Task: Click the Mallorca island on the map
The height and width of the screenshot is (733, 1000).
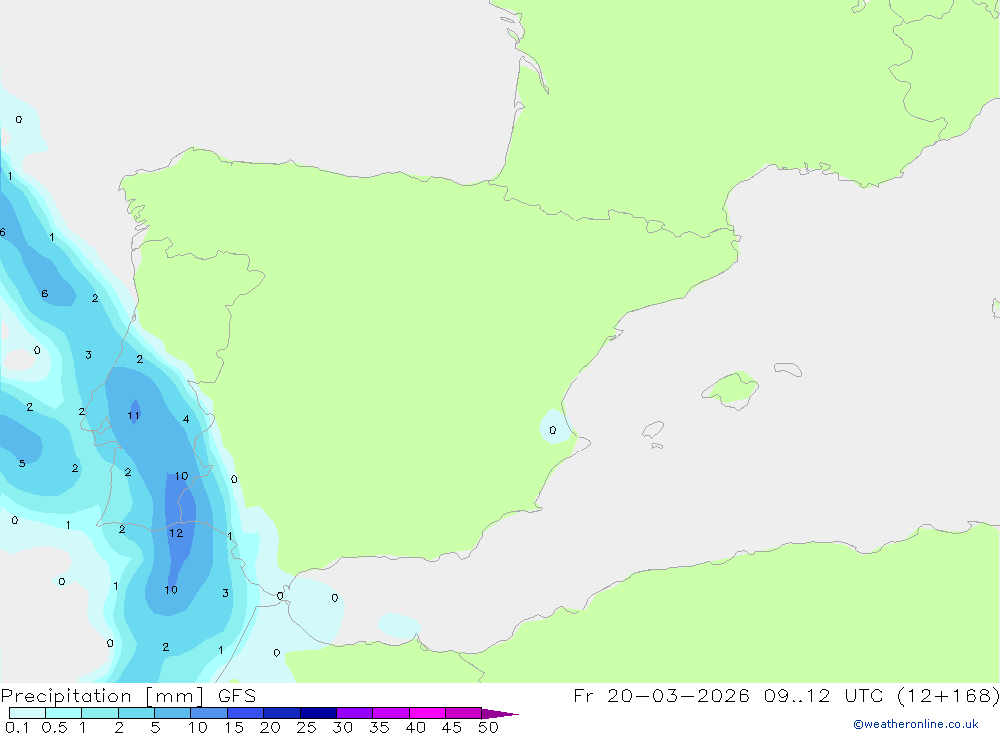Action: [731, 390]
